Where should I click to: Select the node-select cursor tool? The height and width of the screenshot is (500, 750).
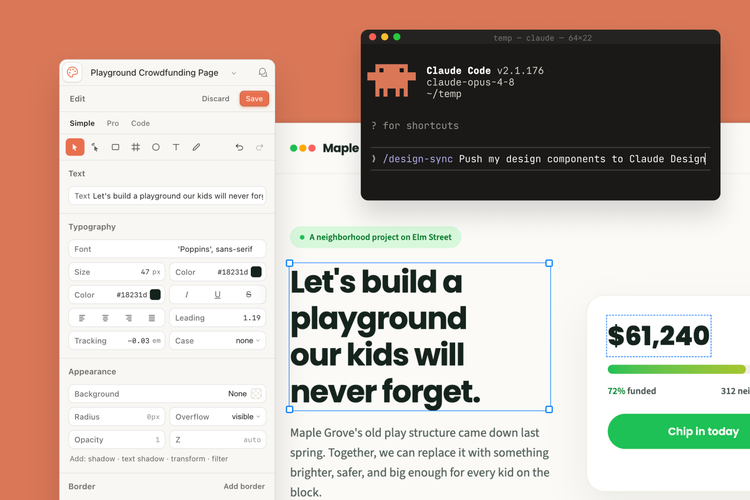pyautogui.click(x=95, y=147)
